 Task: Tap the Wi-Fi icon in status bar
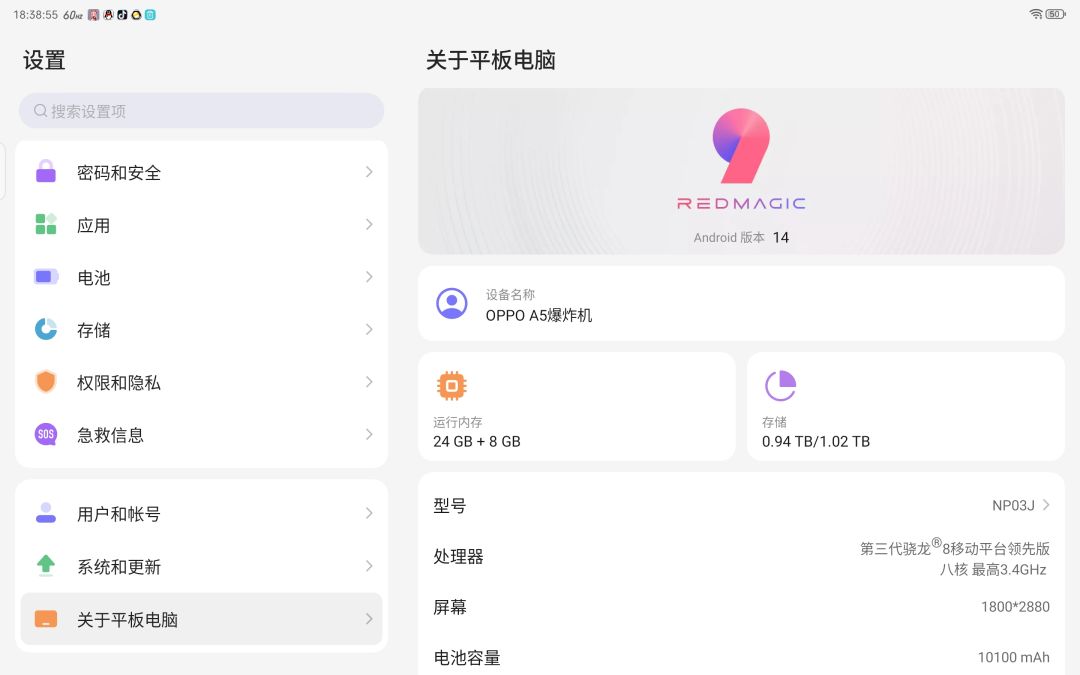(1035, 14)
